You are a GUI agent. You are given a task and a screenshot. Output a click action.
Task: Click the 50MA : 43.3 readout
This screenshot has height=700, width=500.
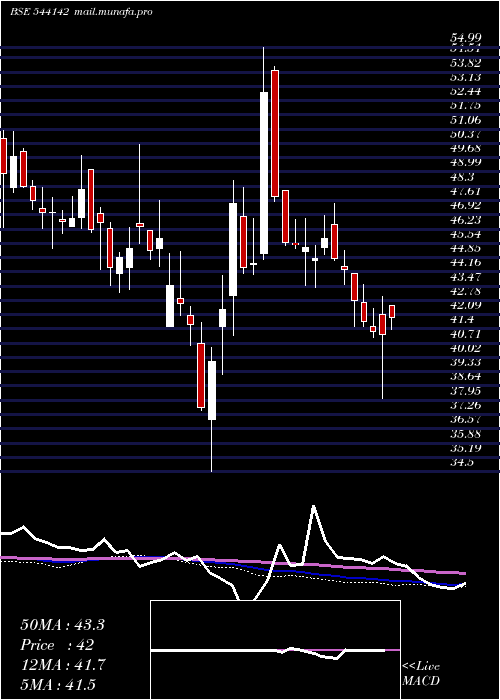point(62,625)
